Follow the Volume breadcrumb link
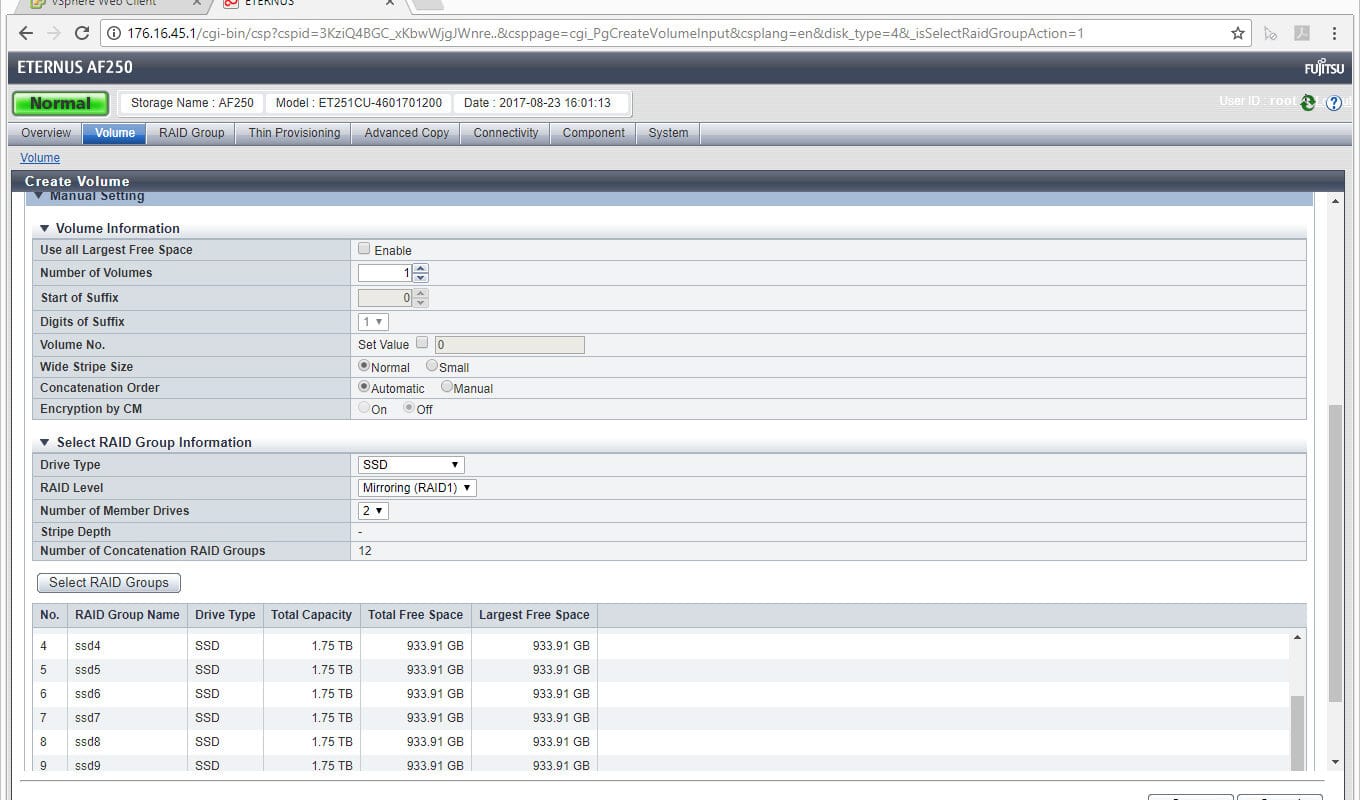 coord(40,158)
